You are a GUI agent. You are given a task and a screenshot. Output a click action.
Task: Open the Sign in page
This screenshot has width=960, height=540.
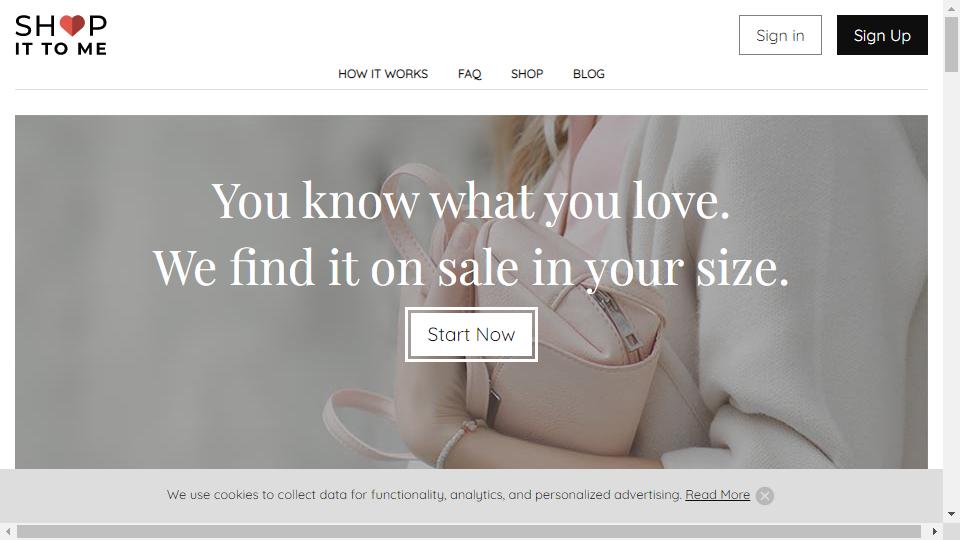[780, 35]
